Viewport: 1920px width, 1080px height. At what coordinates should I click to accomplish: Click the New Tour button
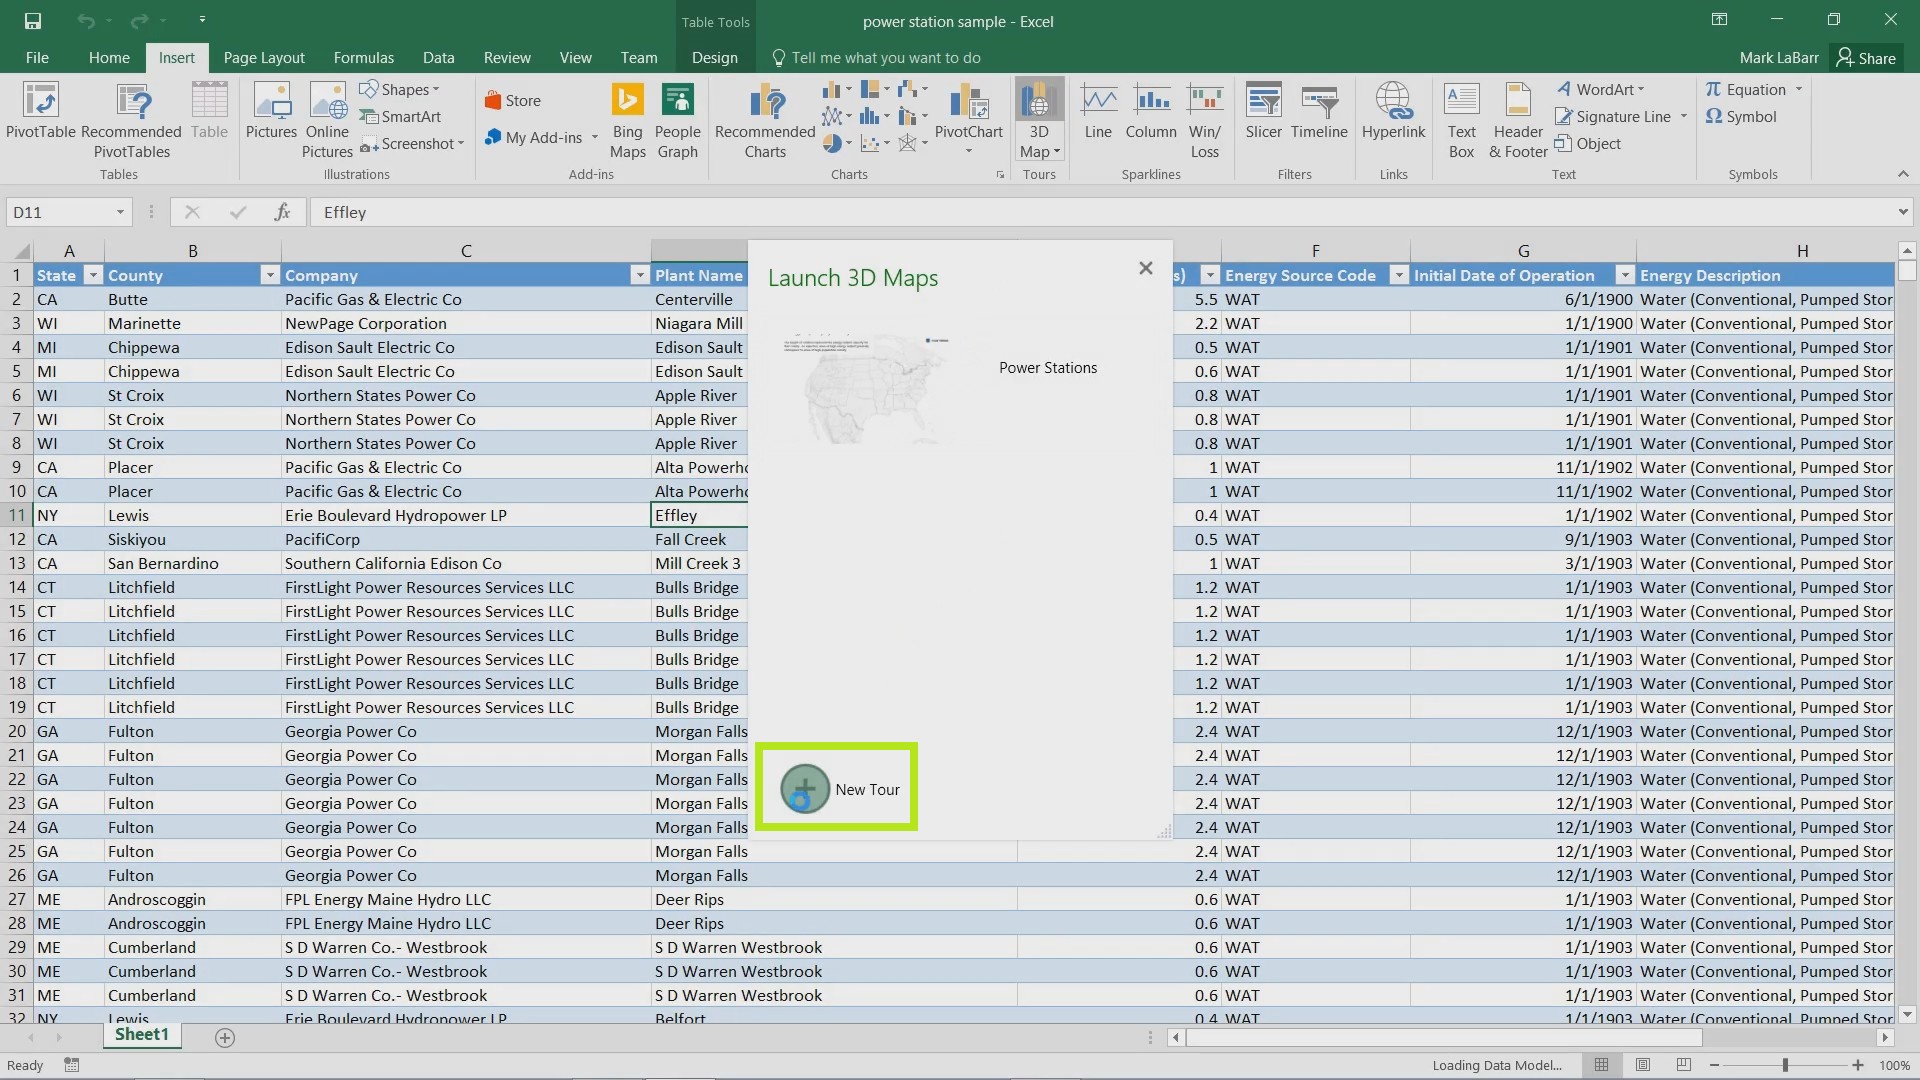pyautogui.click(x=840, y=789)
